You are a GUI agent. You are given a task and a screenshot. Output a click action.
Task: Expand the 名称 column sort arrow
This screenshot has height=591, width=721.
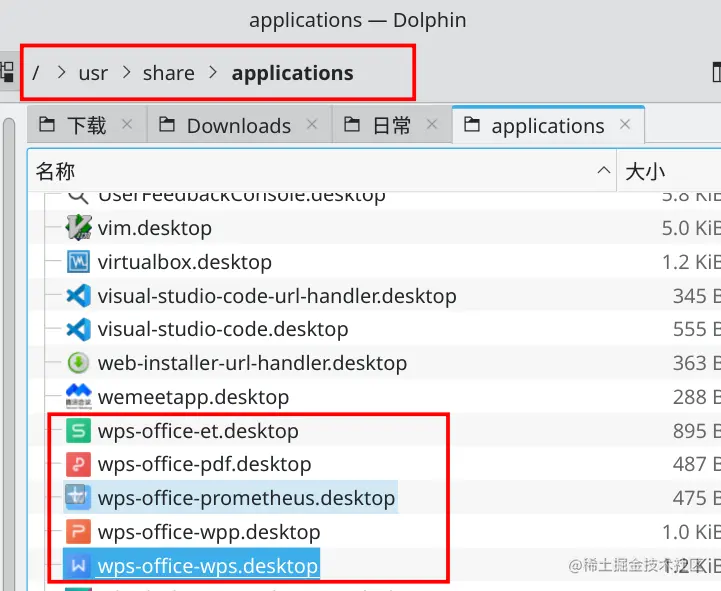click(604, 171)
